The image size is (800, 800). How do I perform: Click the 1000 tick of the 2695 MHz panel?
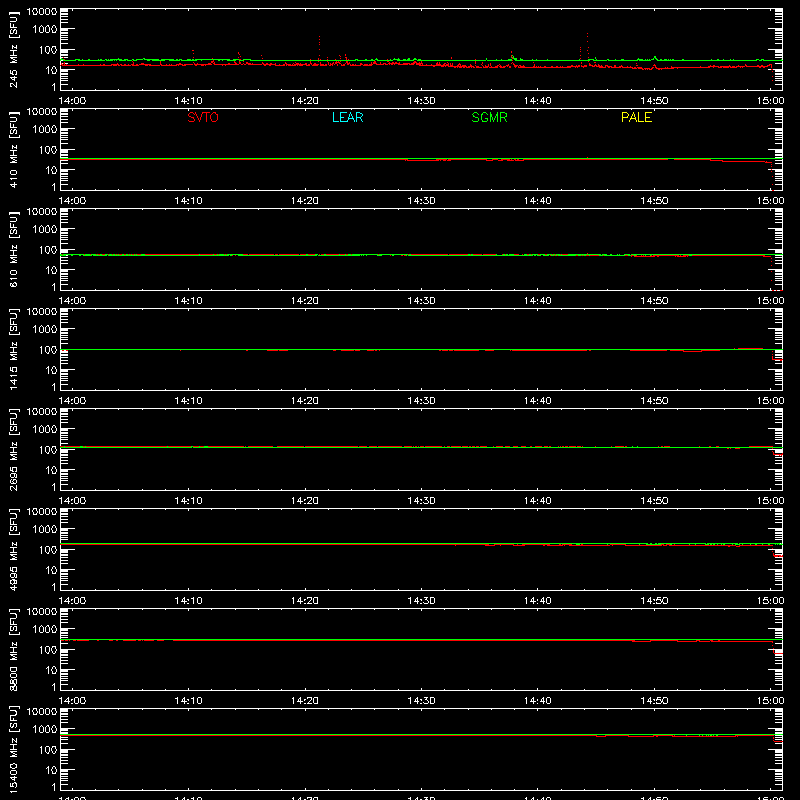(x=45, y=429)
